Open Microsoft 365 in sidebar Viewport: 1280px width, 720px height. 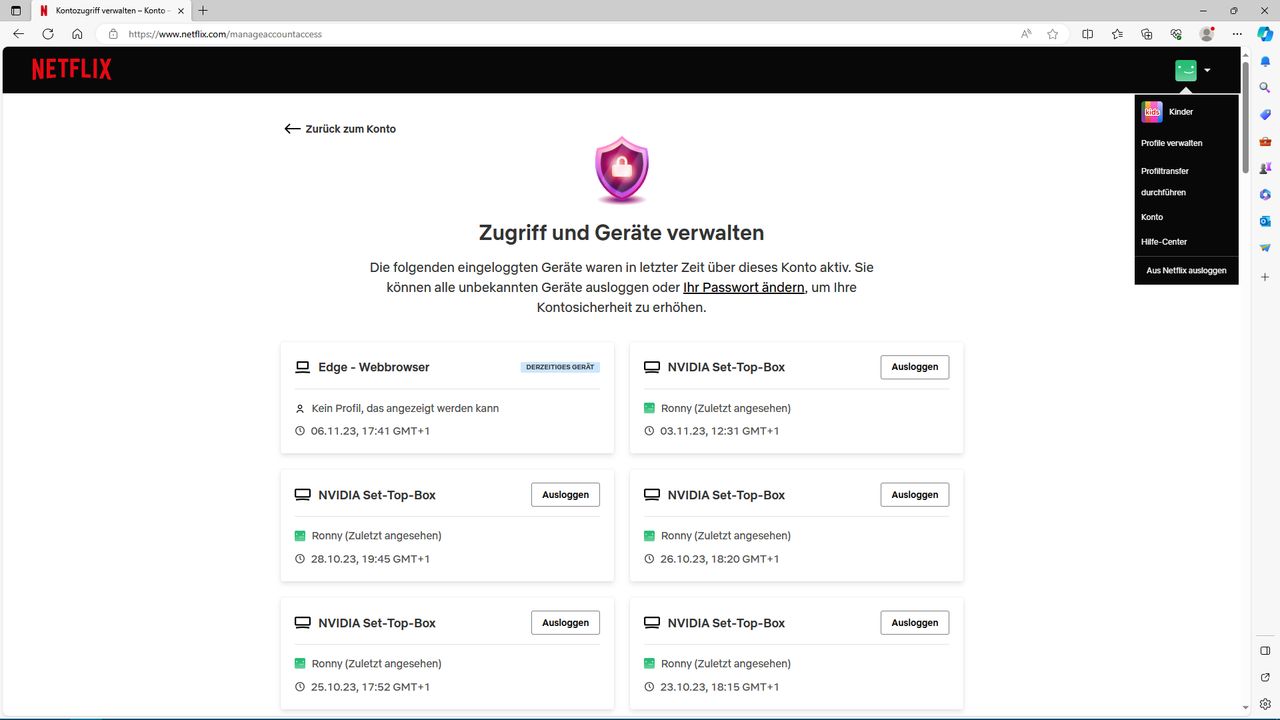pyautogui.click(x=1265, y=194)
